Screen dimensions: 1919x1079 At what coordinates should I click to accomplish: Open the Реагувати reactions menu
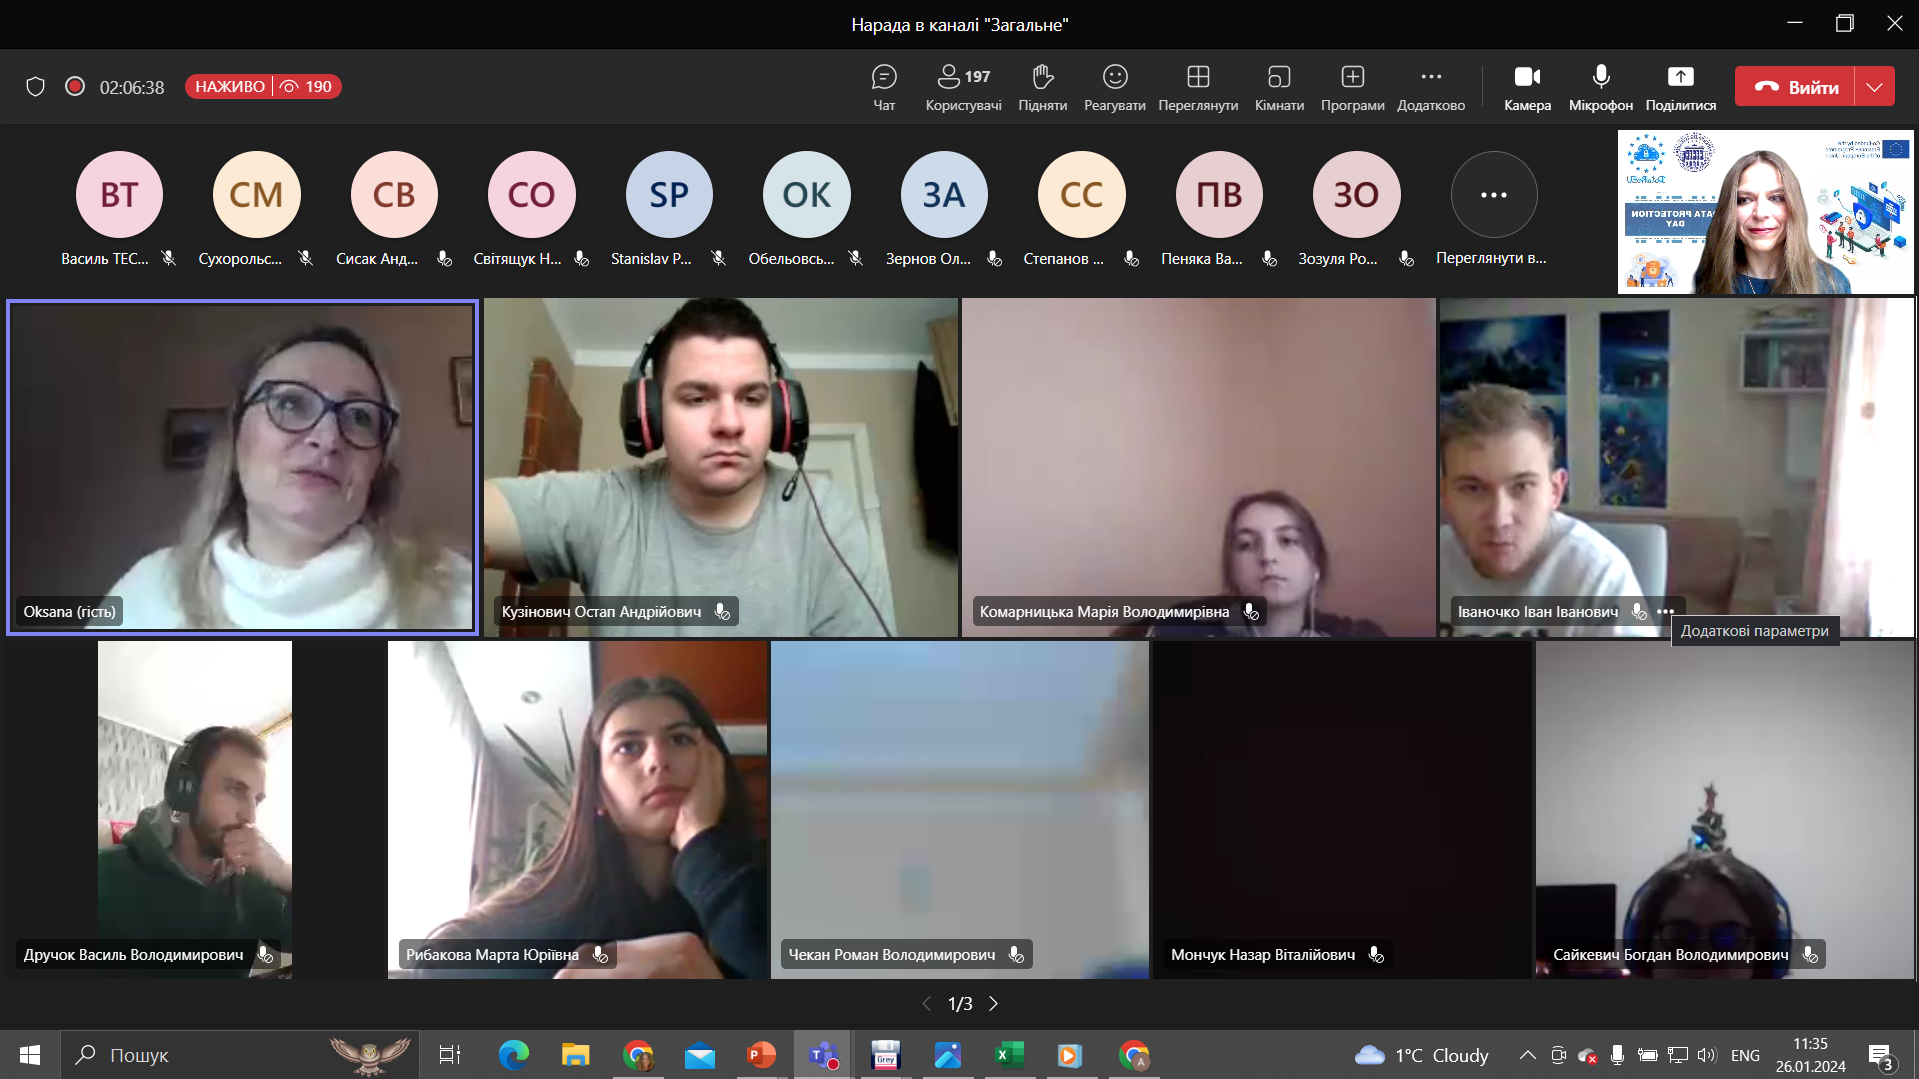coord(1114,87)
